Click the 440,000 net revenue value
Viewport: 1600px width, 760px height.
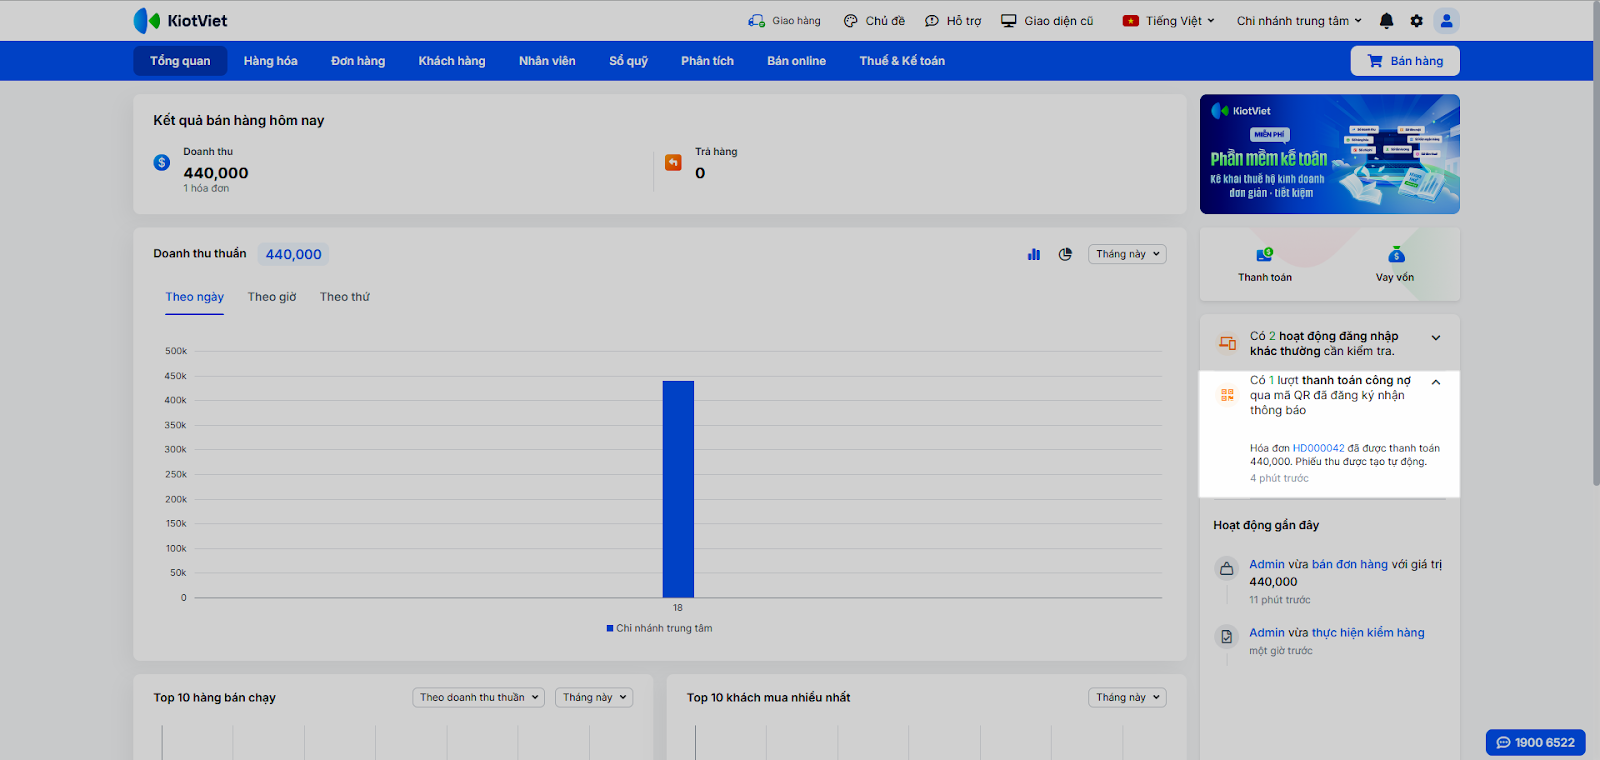294,255
